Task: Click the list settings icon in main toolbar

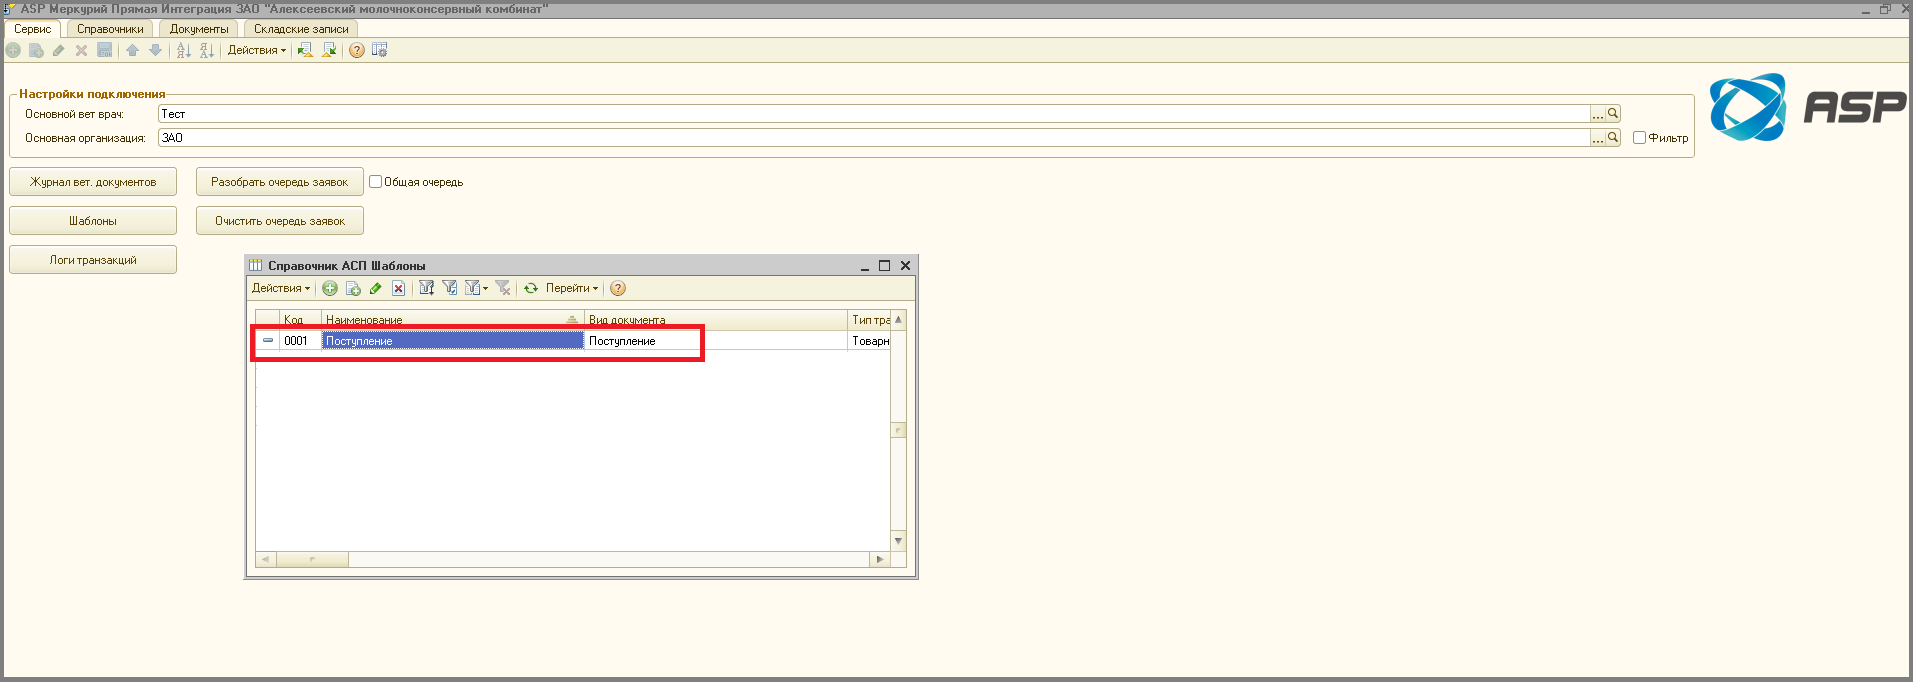Action: [380, 51]
